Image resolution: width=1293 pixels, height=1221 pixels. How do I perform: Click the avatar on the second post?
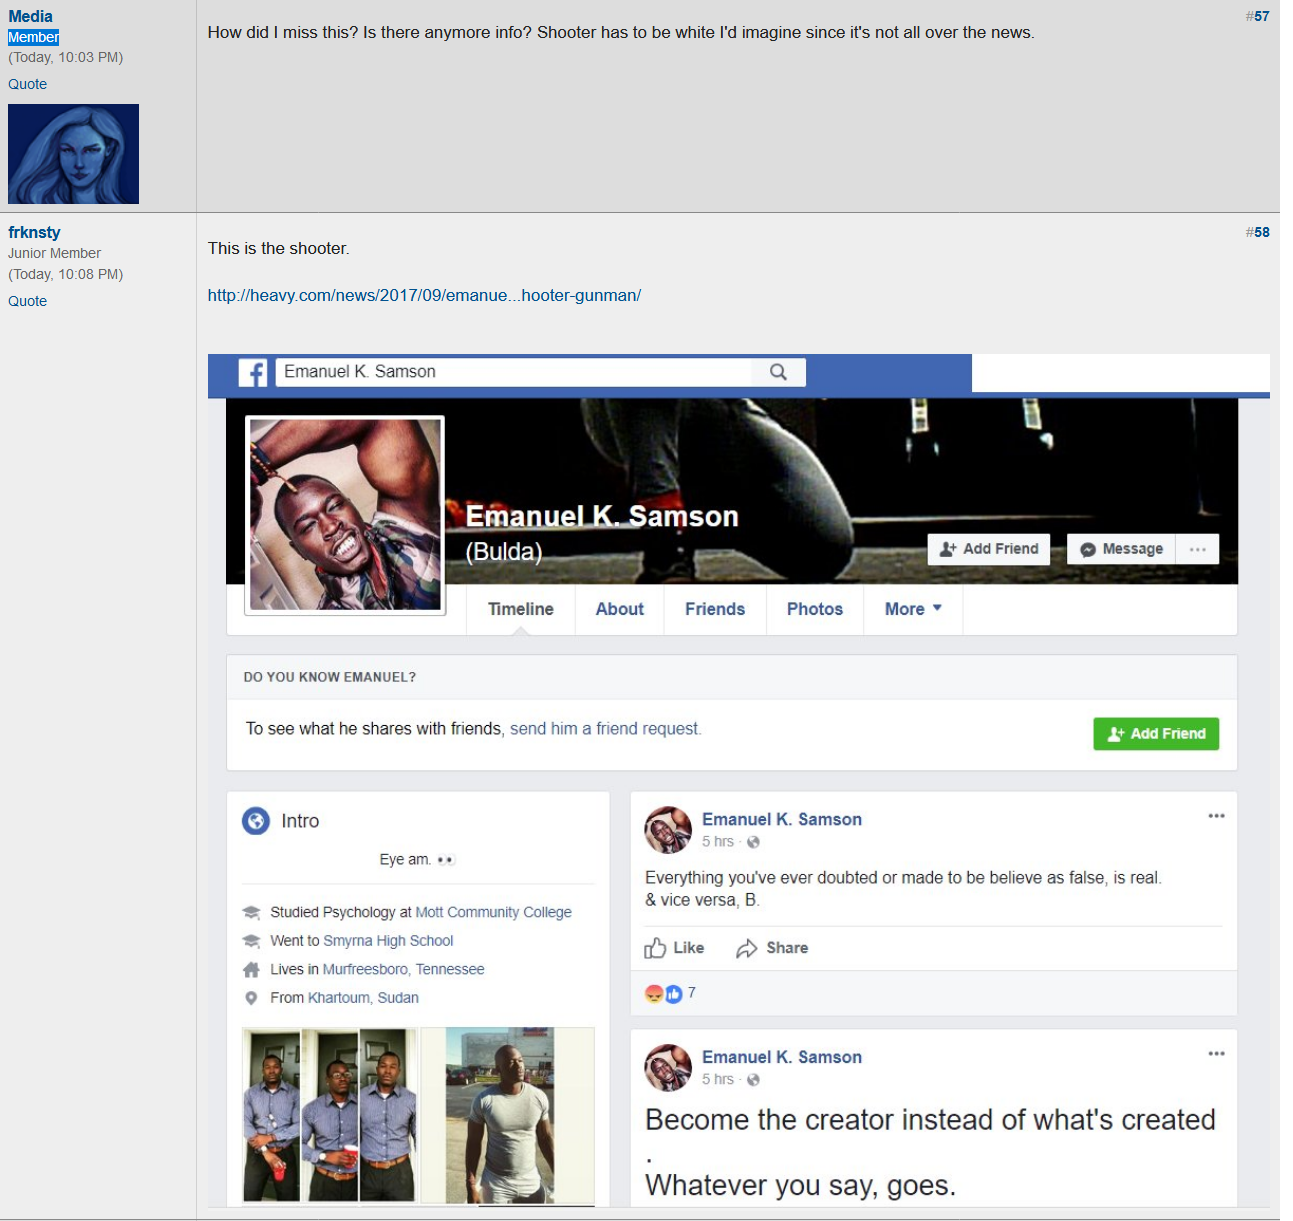click(x=668, y=1068)
